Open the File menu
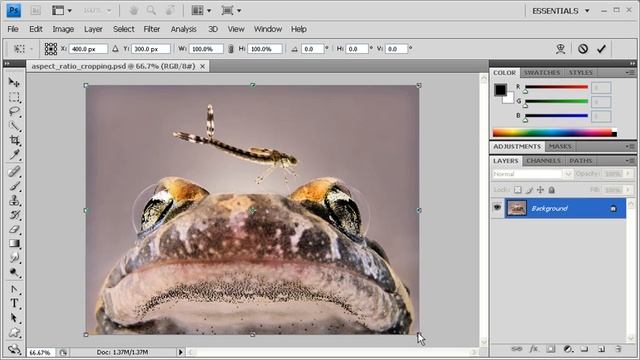Viewport: 640px width, 360px height. tap(13, 29)
